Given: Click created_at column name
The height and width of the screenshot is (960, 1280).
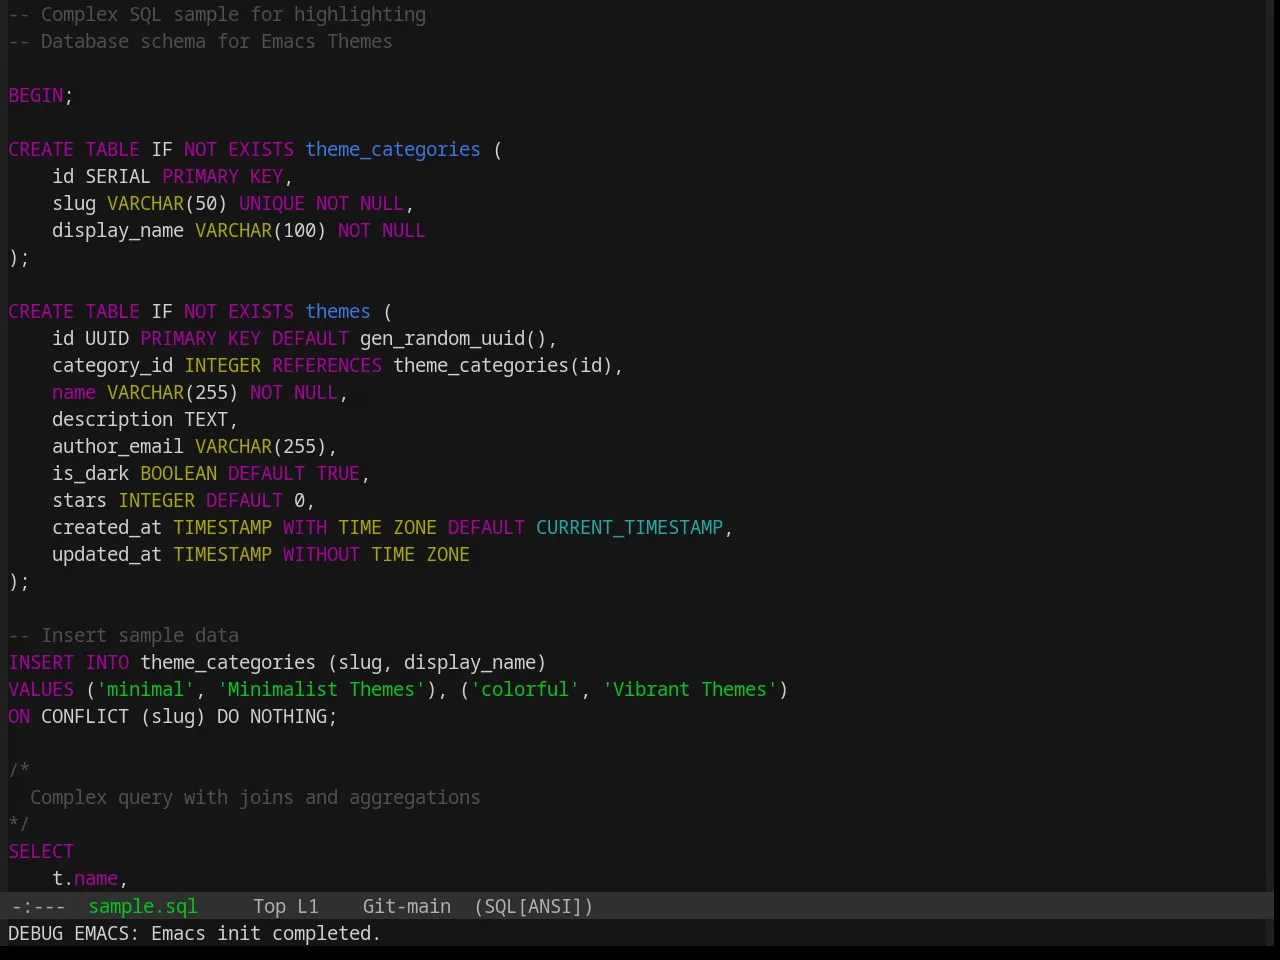Looking at the screenshot, I should click(107, 527).
